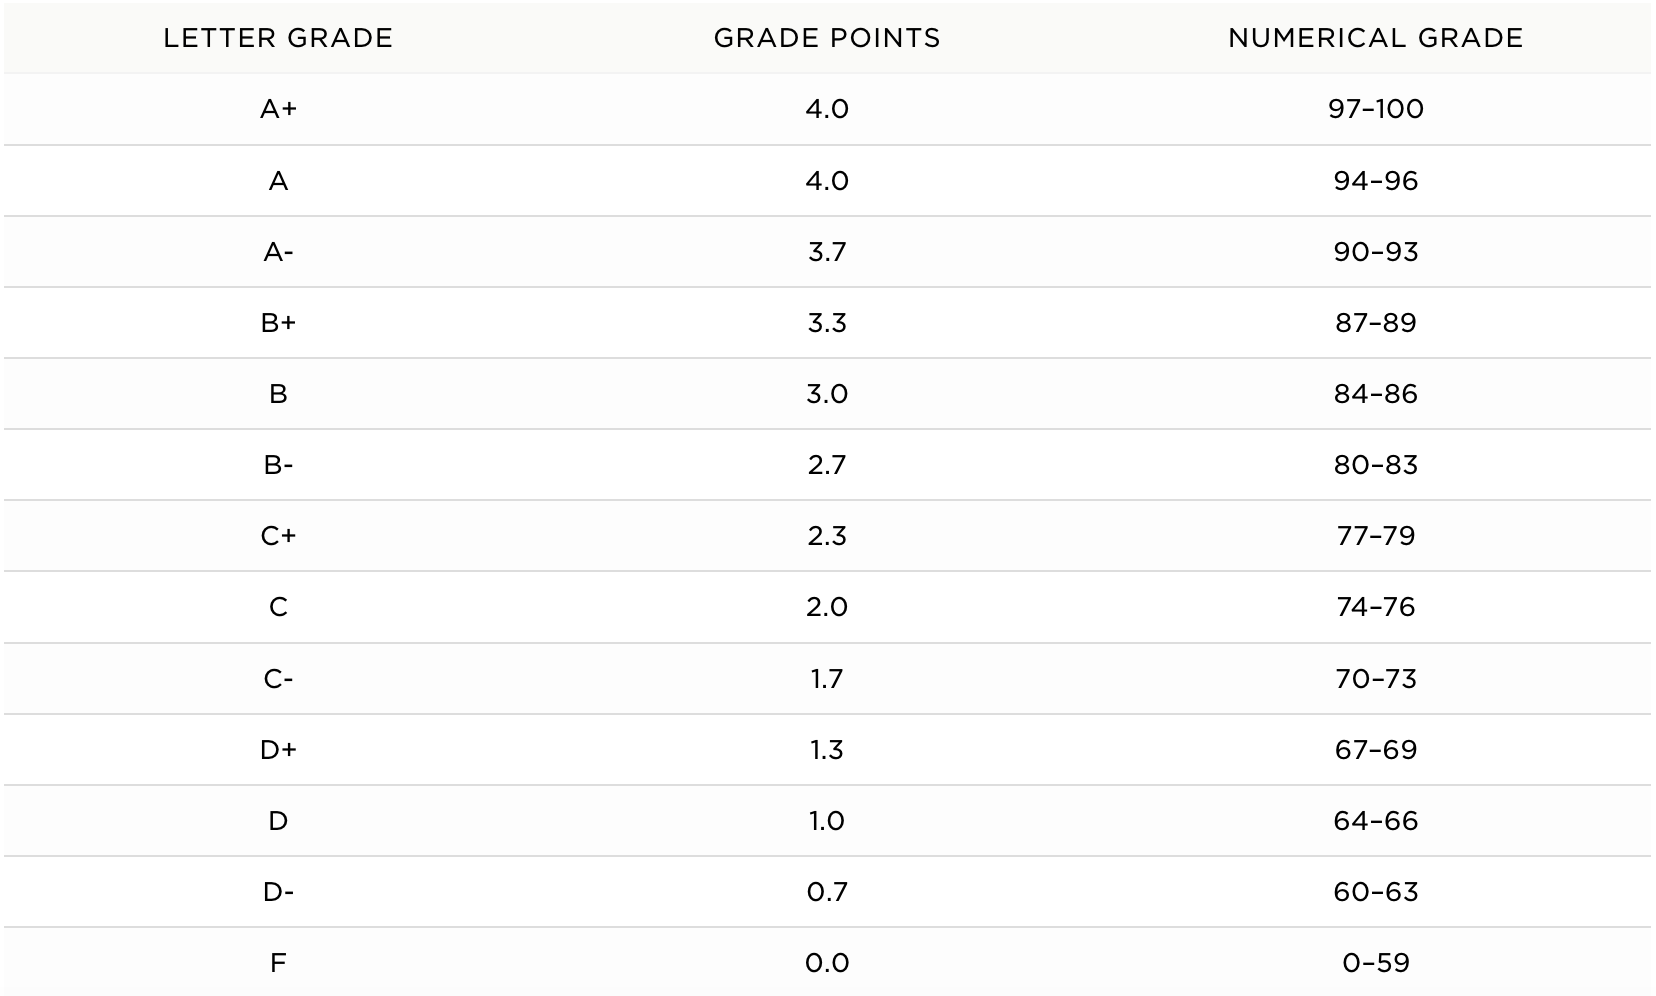Select the 3.3 grade points value
The height and width of the screenshot is (996, 1656).
pos(827,323)
